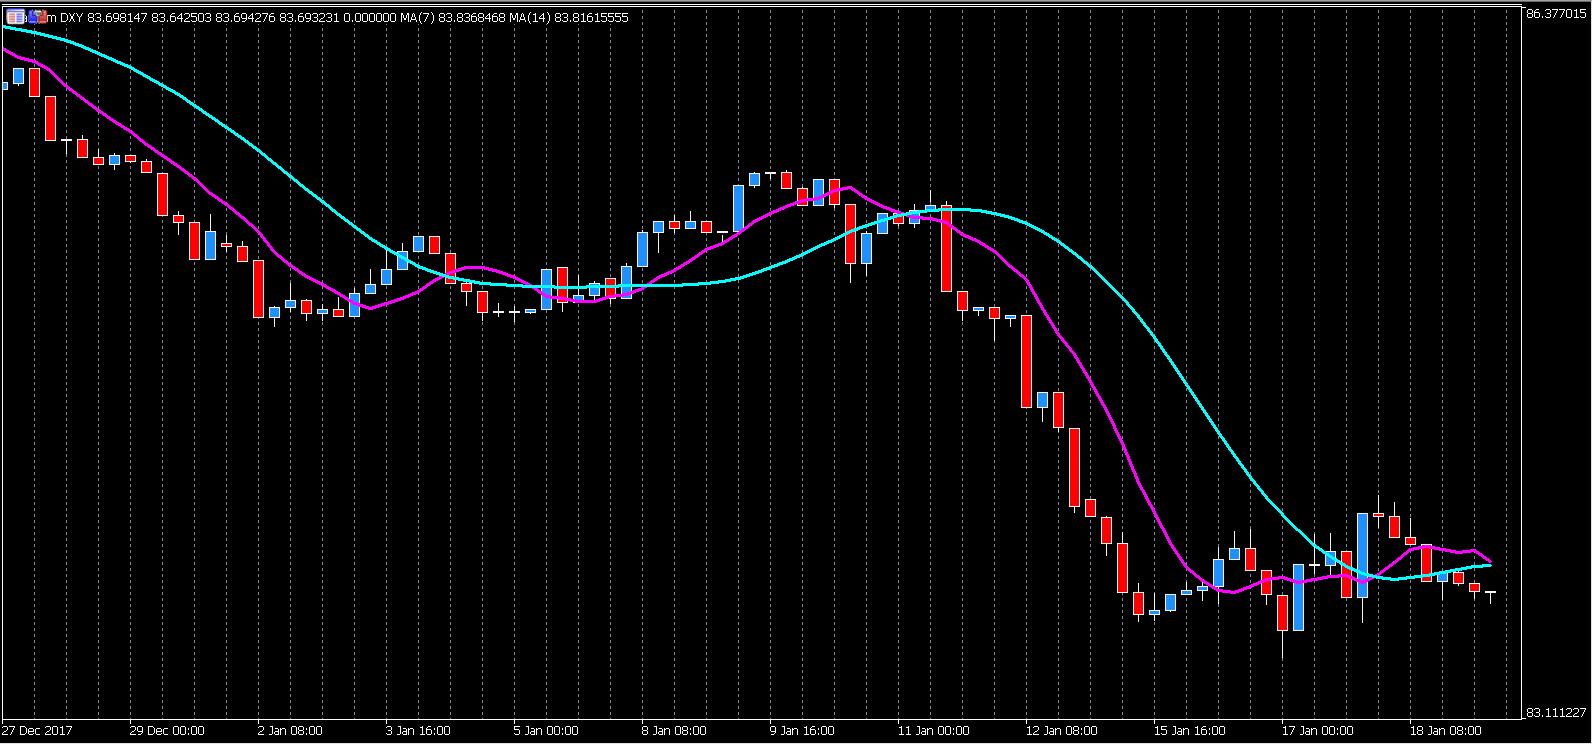The height and width of the screenshot is (744, 1593).
Task: Select the 18 Jan 08:00 time label
Action: pos(1445,731)
